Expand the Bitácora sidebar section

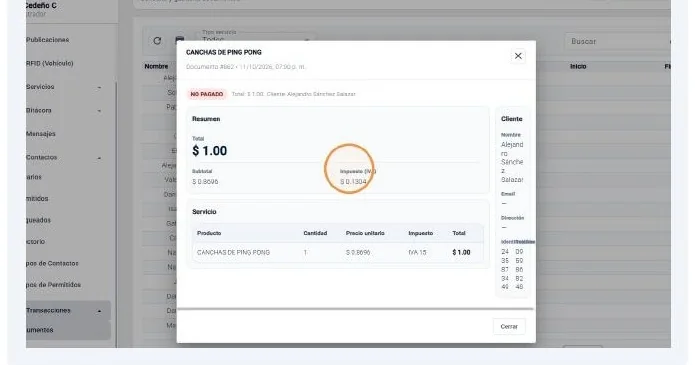click(63, 110)
